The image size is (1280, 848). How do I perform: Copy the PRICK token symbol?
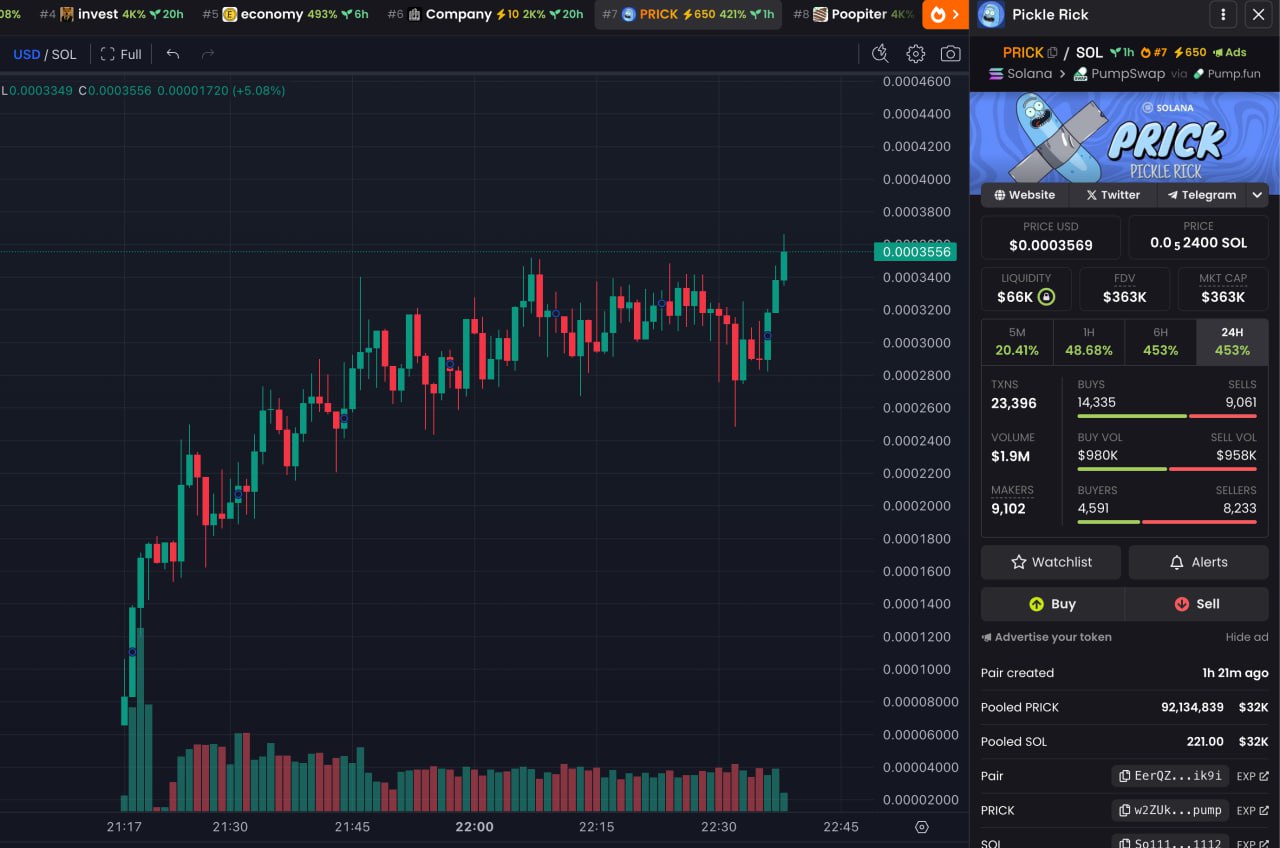(1052, 53)
